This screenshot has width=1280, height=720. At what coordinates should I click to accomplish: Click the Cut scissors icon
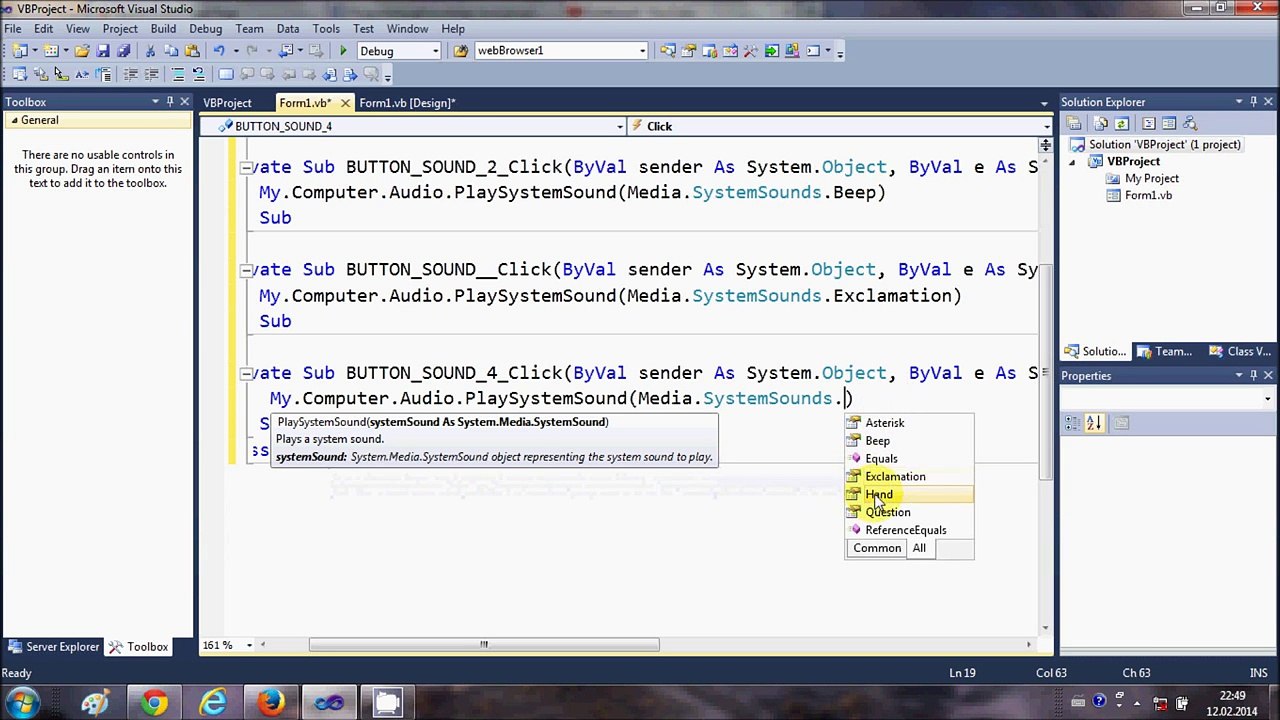150,51
